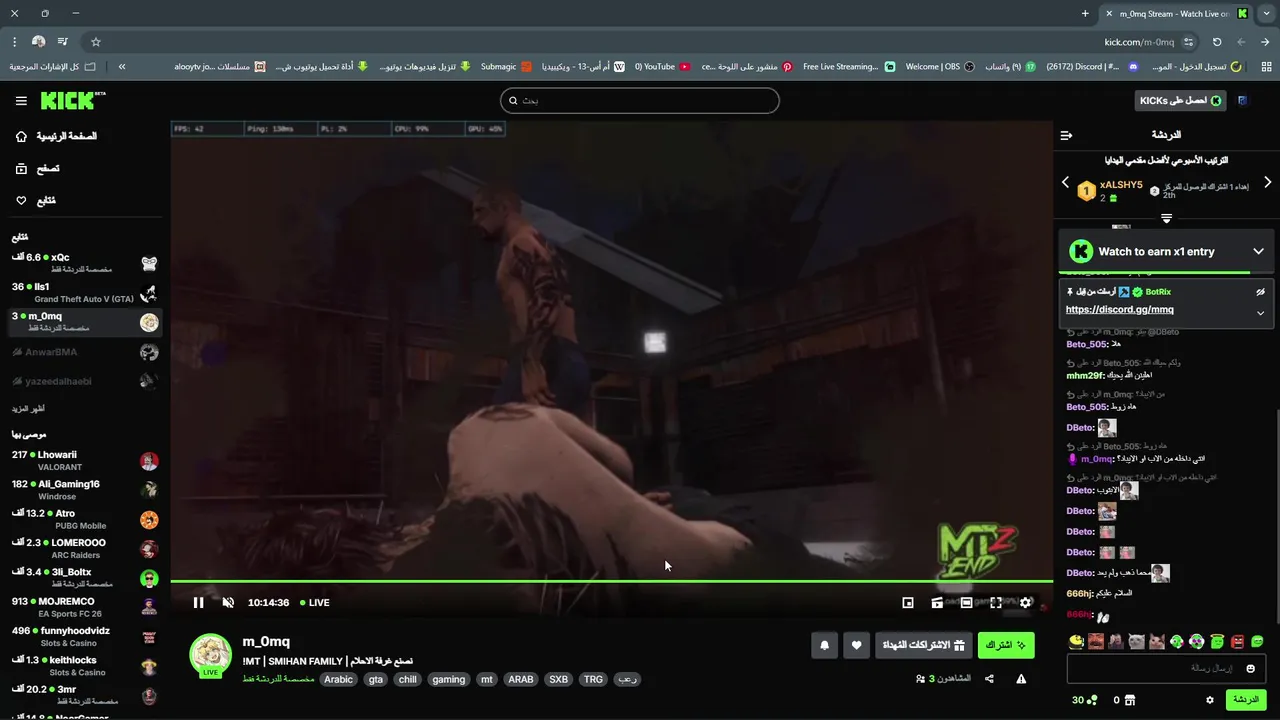Unmute the video player volume
The image size is (1280, 720).
pos(228,602)
